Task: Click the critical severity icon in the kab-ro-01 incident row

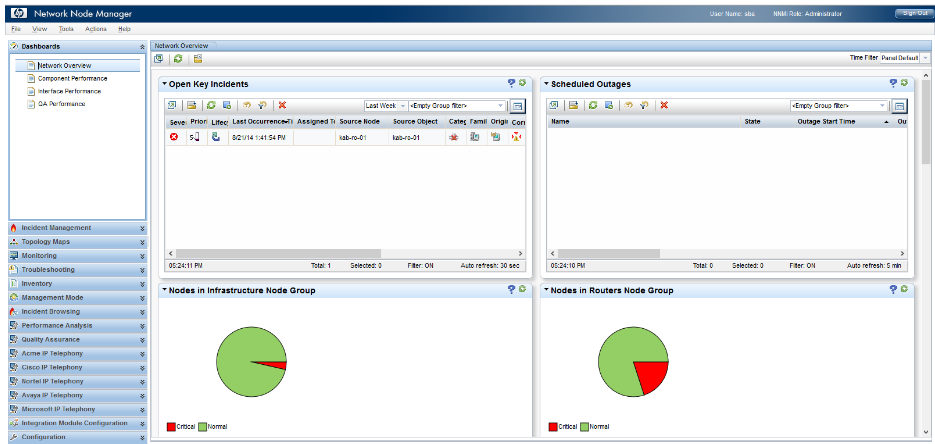Action: (x=174, y=137)
